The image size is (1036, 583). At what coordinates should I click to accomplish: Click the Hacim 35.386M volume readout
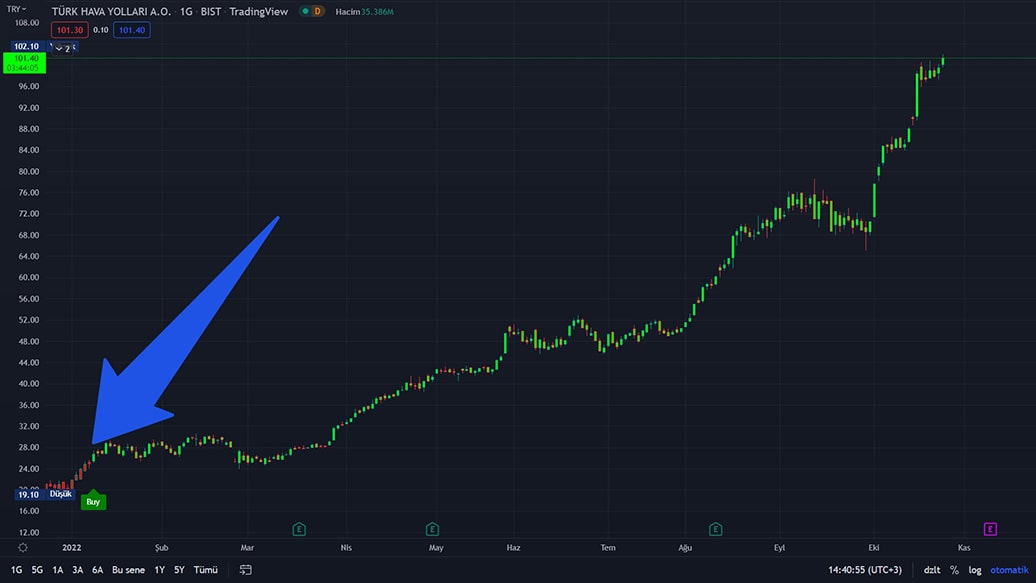pos(364,11)
